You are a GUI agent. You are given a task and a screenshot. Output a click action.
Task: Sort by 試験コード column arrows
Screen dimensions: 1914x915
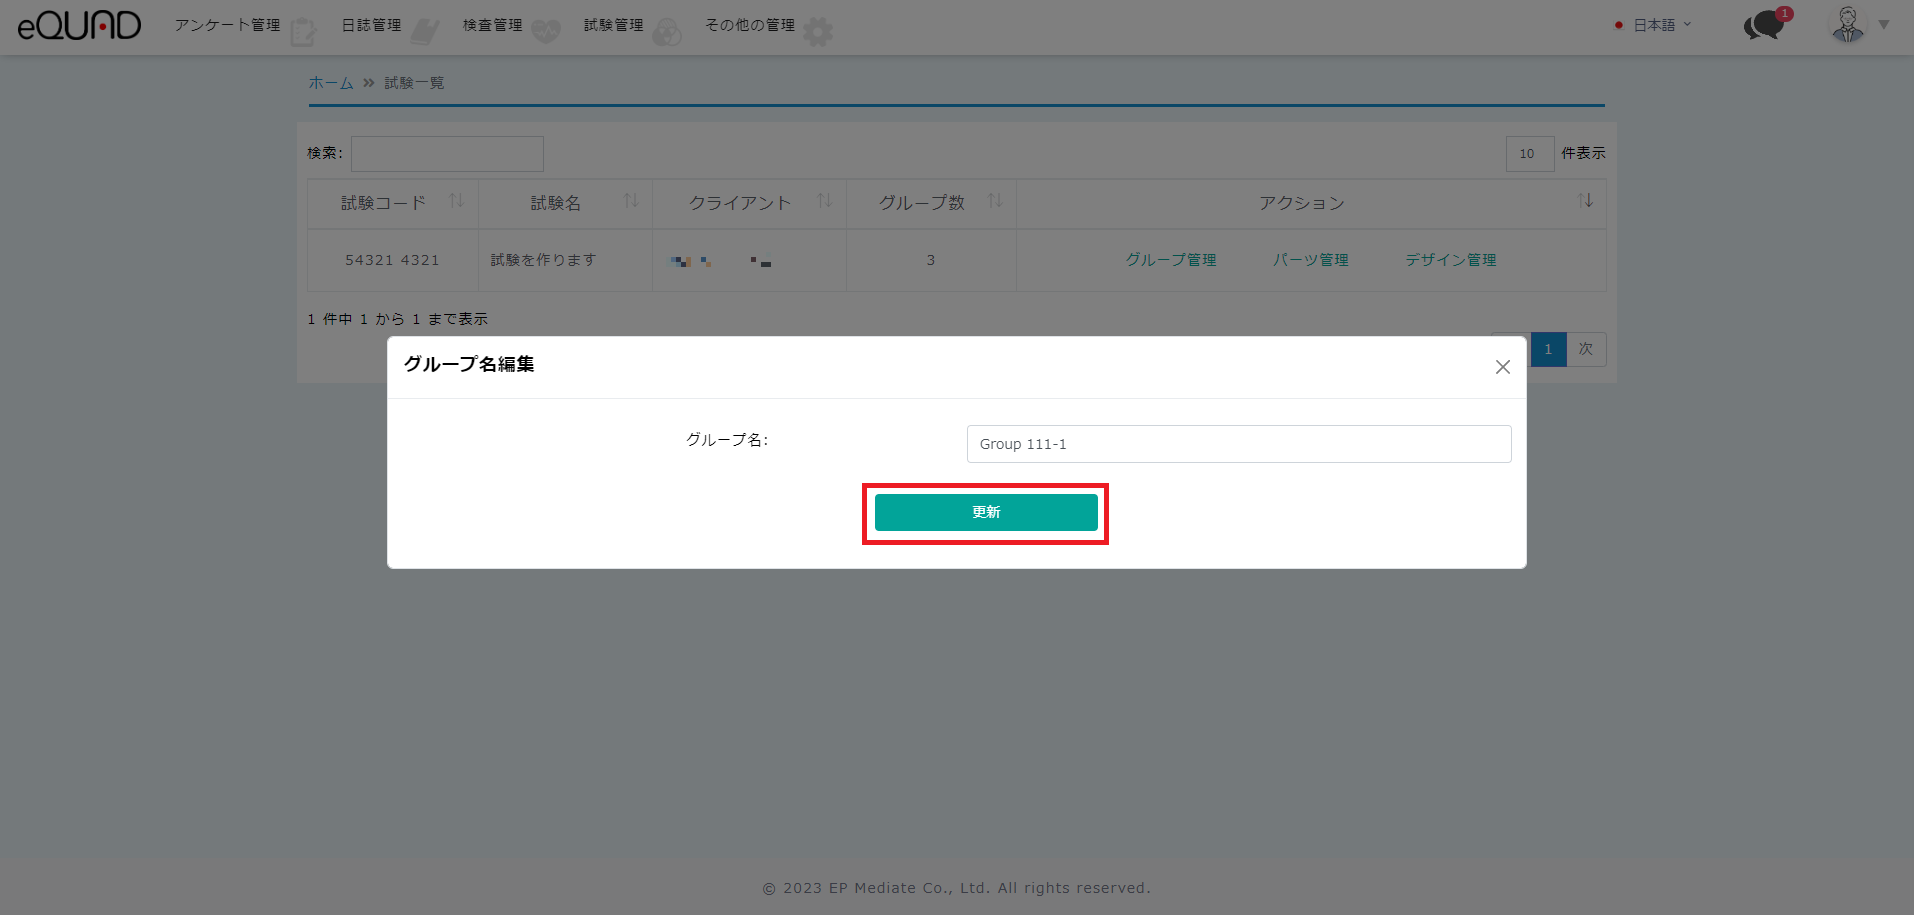coord(456,201)
